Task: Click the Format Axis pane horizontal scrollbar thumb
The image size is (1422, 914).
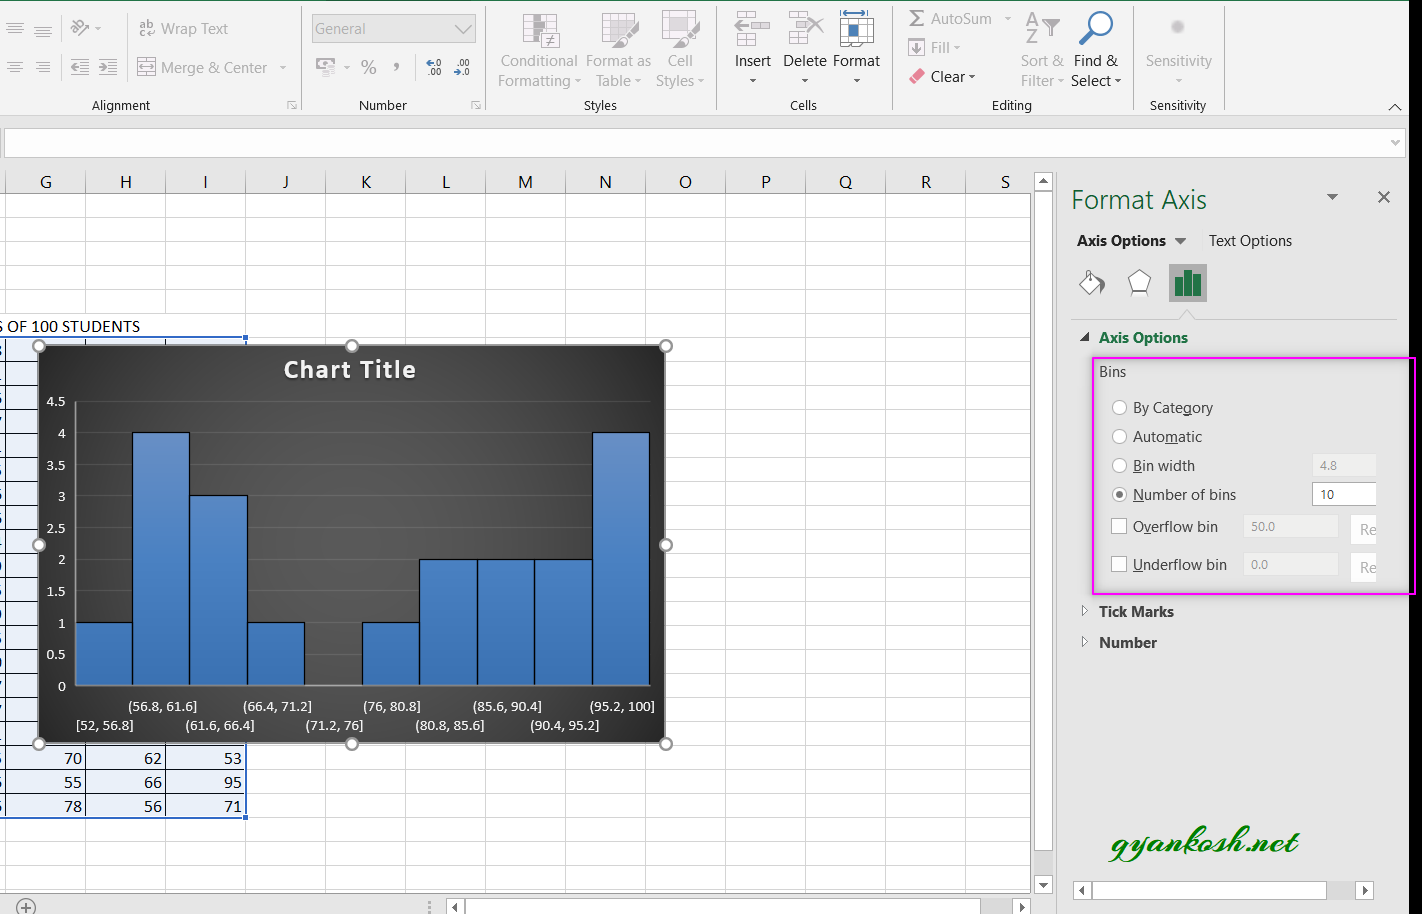Action: 1209,890
